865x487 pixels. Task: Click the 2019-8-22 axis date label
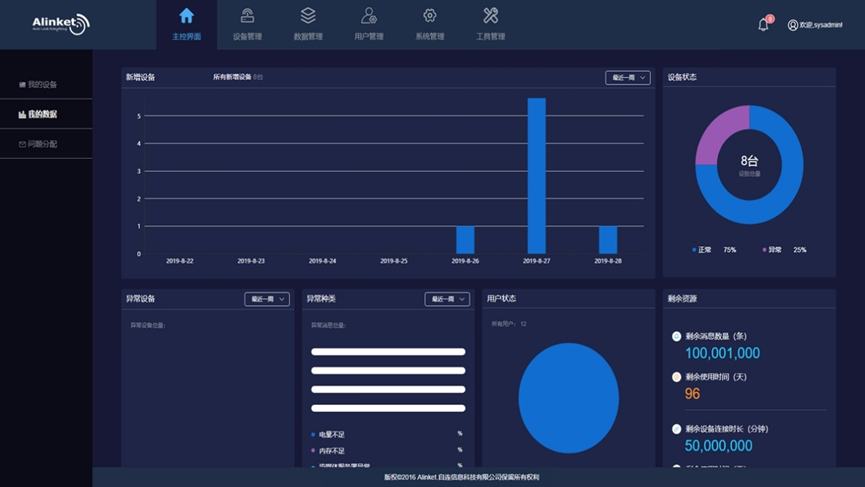[x=180, y=261]
